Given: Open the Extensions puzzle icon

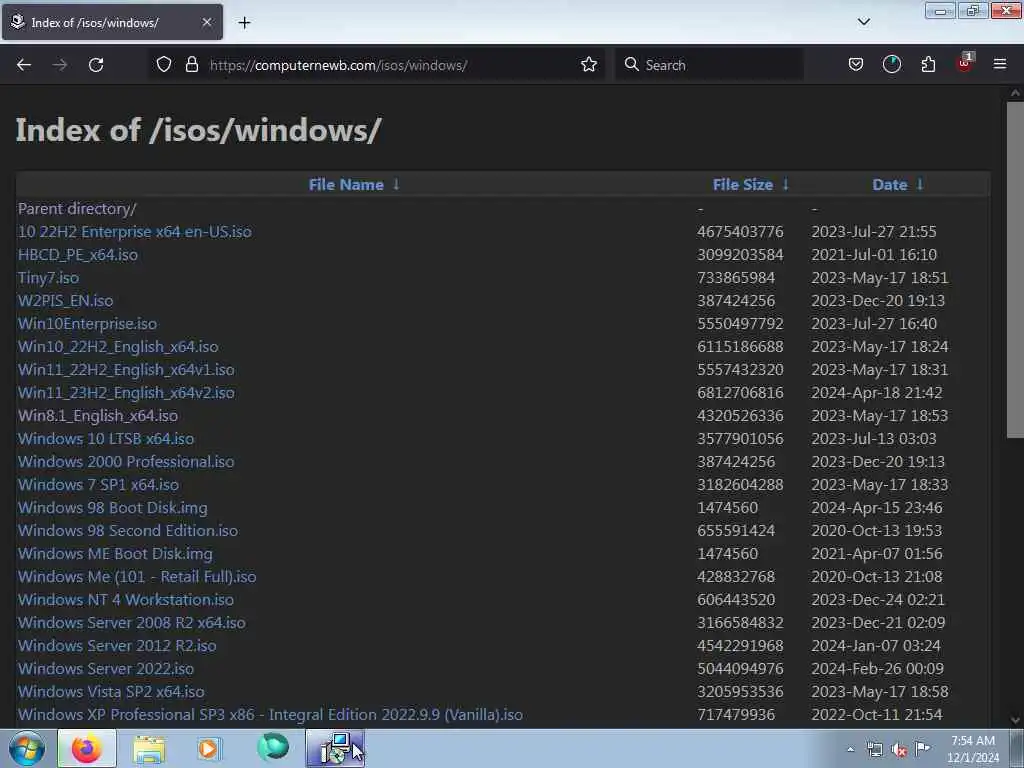Looking at the screenshot, I should [928, 65].
